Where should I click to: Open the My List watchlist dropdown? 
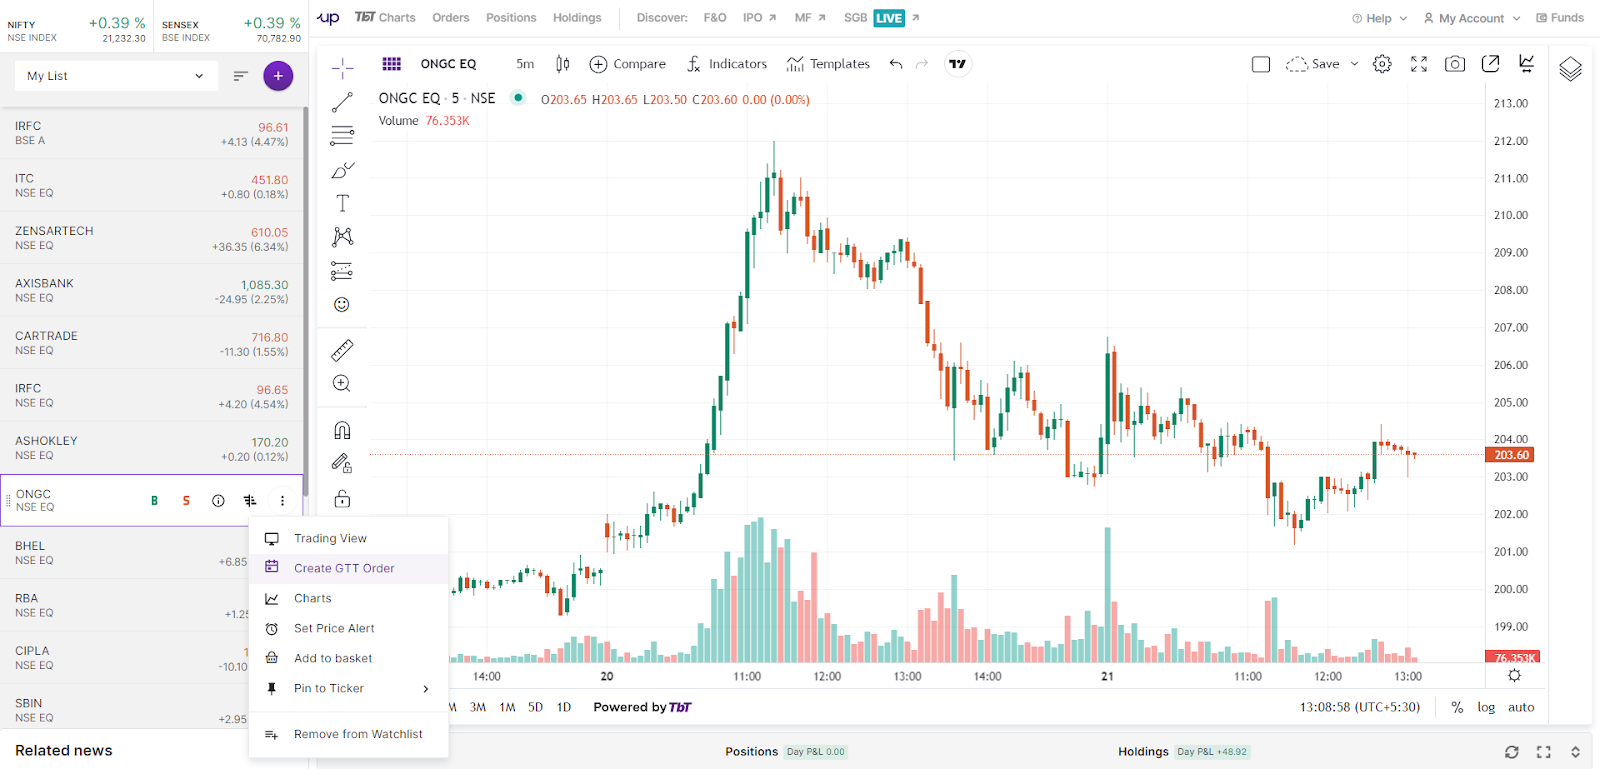[x=116, y=76]
